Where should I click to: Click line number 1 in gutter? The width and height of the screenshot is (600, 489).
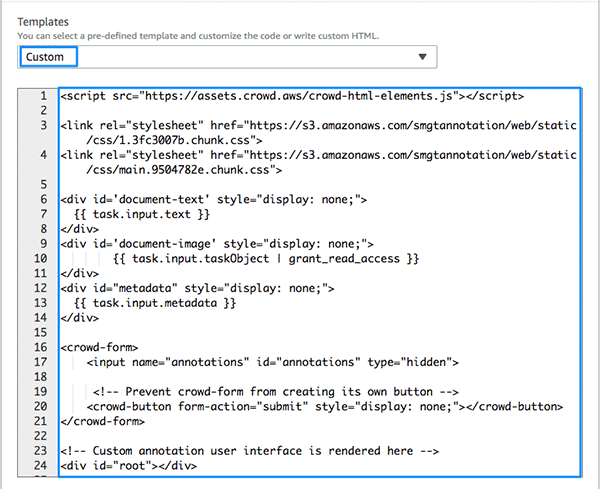(x=44, y=96)
